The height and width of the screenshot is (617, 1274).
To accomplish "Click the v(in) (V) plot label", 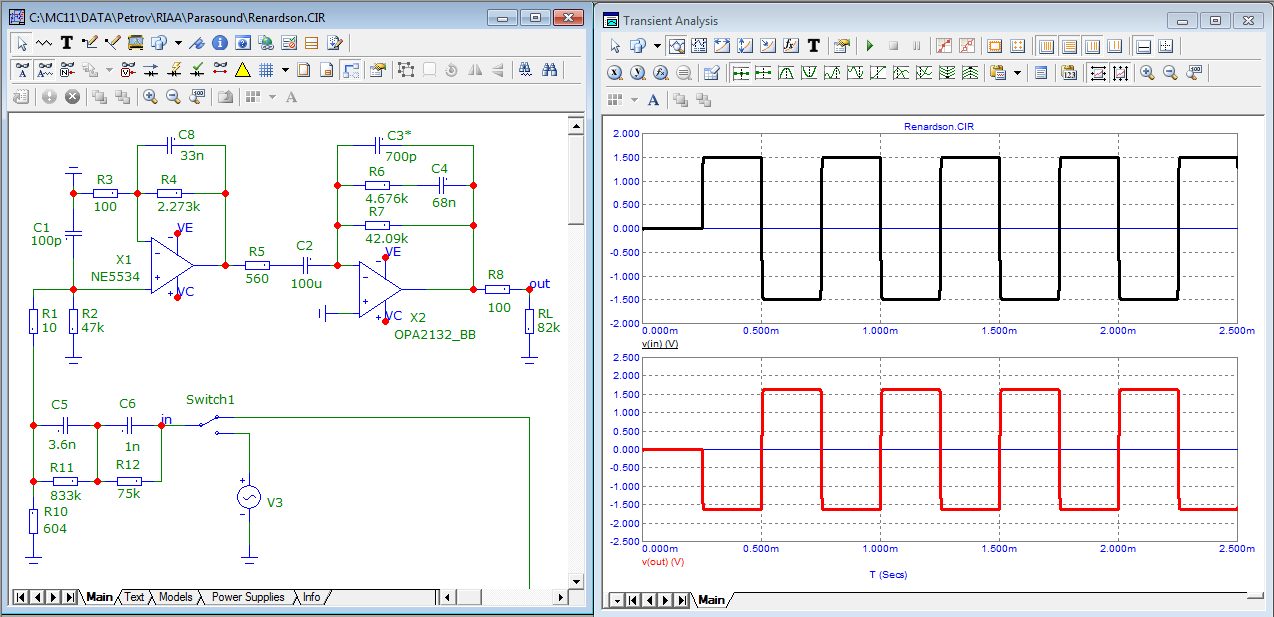I will point(660,343).
